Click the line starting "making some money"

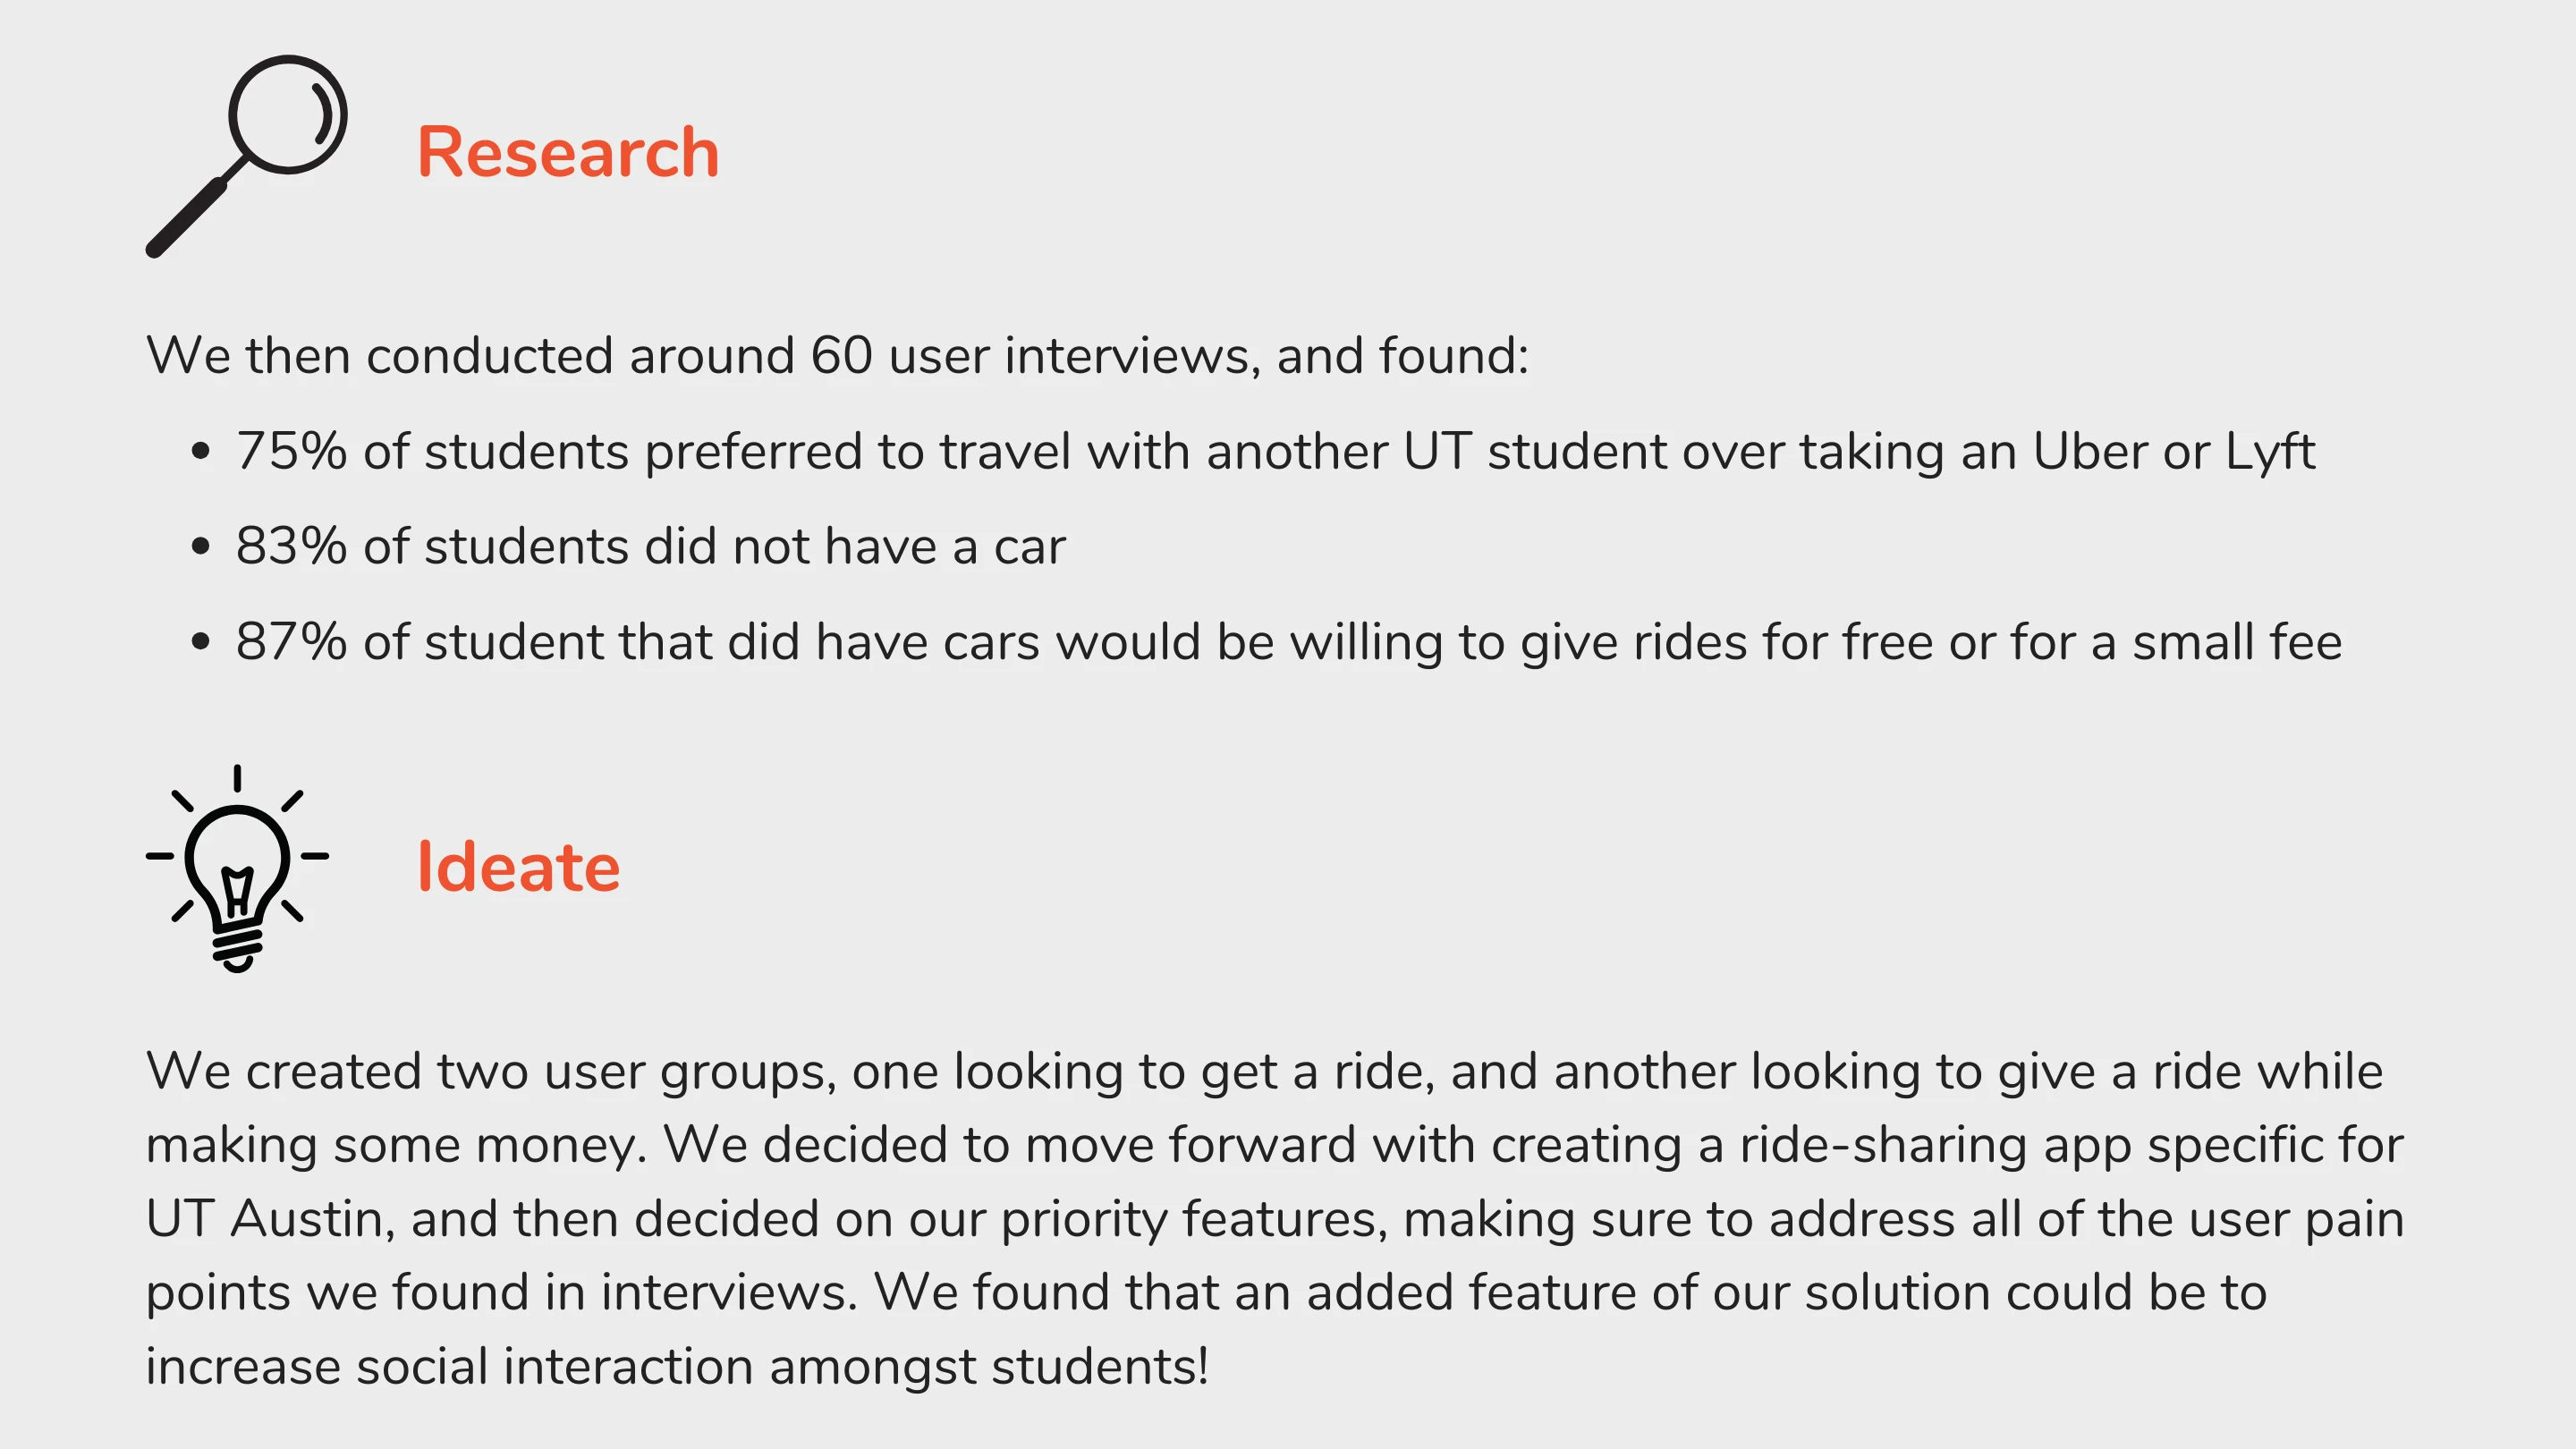pos(1274,1145)
